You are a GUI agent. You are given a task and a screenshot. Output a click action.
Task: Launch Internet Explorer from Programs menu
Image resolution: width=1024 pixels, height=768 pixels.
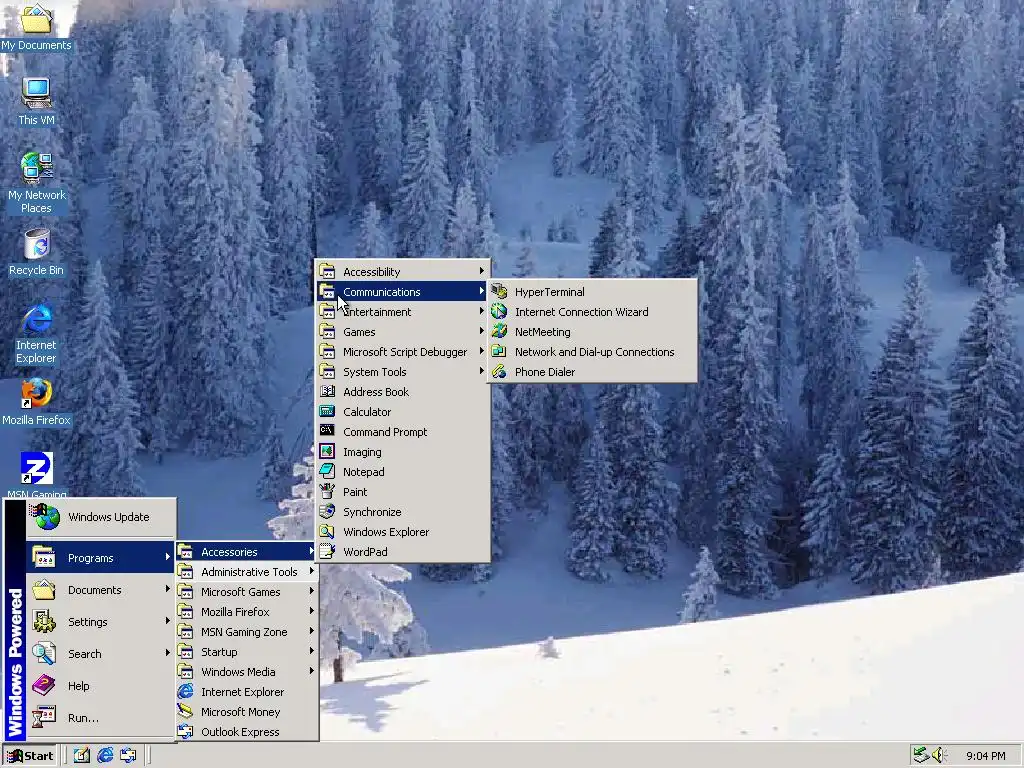[x=247, y=692]
